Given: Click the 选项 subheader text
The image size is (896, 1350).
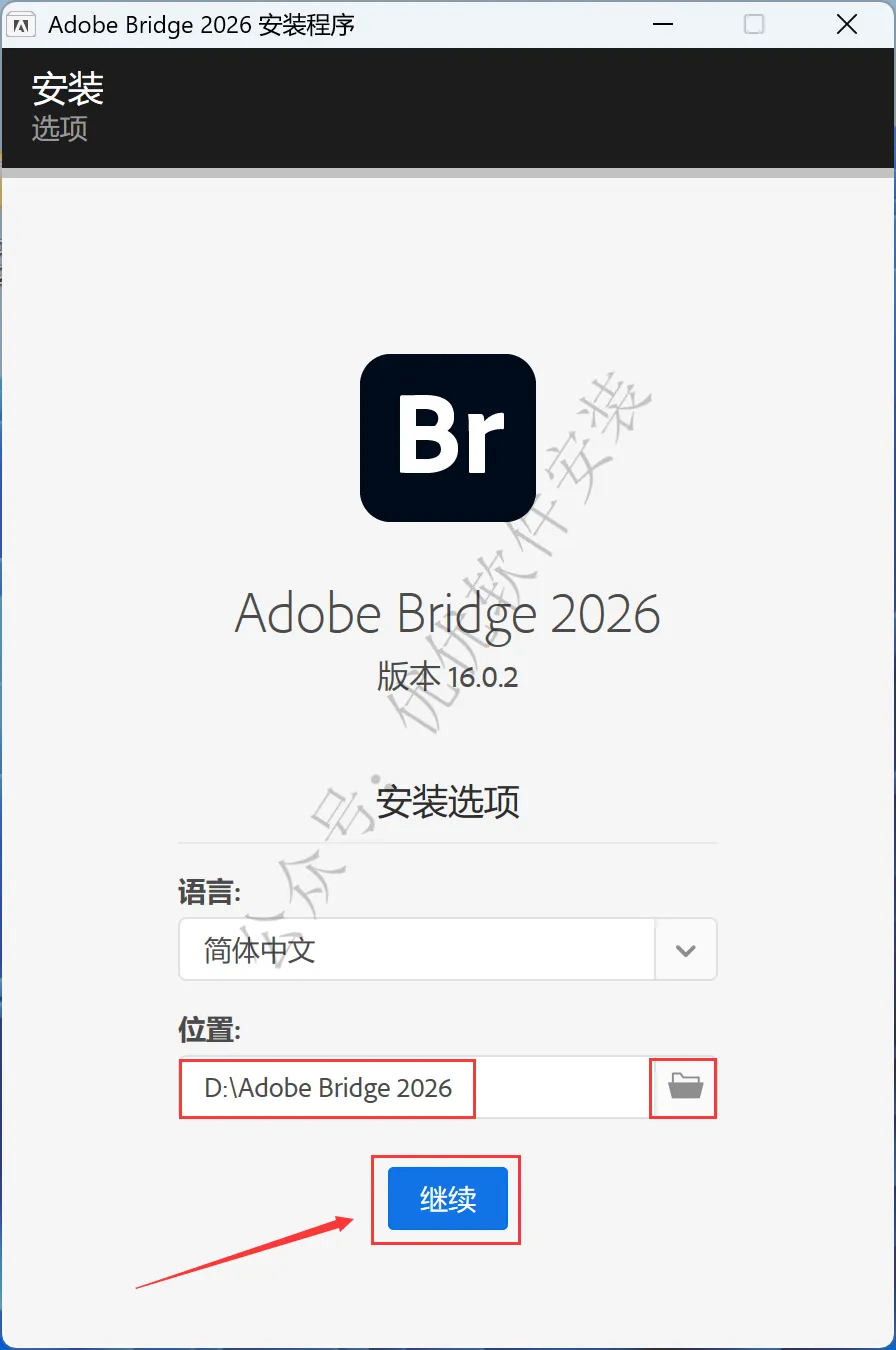Looking at the screenshot, I should pos(60,129).
